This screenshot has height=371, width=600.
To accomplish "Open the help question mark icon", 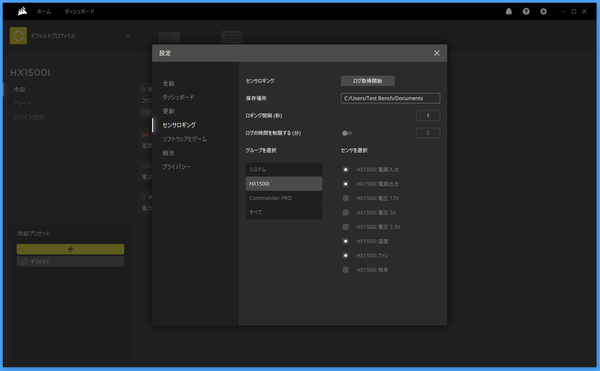I will pos(526,11).
